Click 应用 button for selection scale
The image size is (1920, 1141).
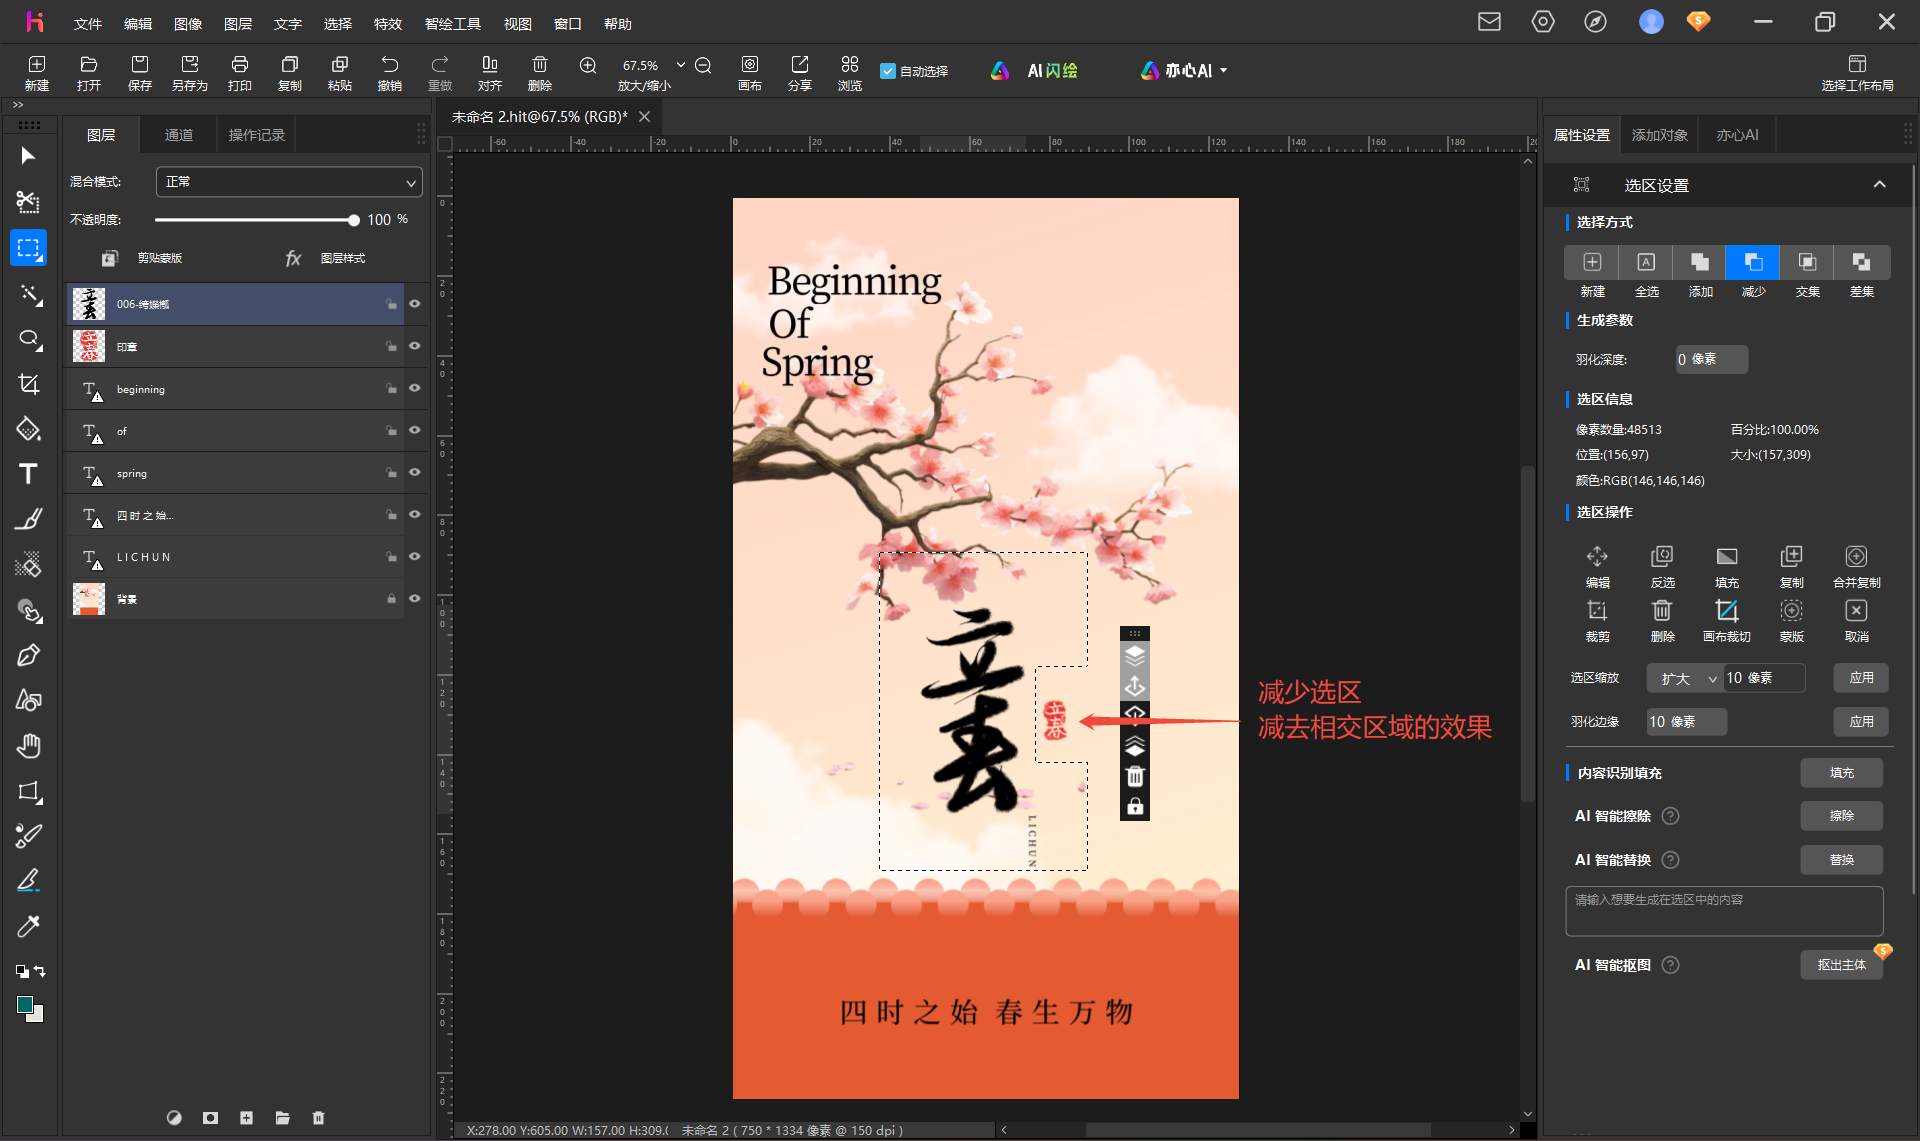[1861, 678]
